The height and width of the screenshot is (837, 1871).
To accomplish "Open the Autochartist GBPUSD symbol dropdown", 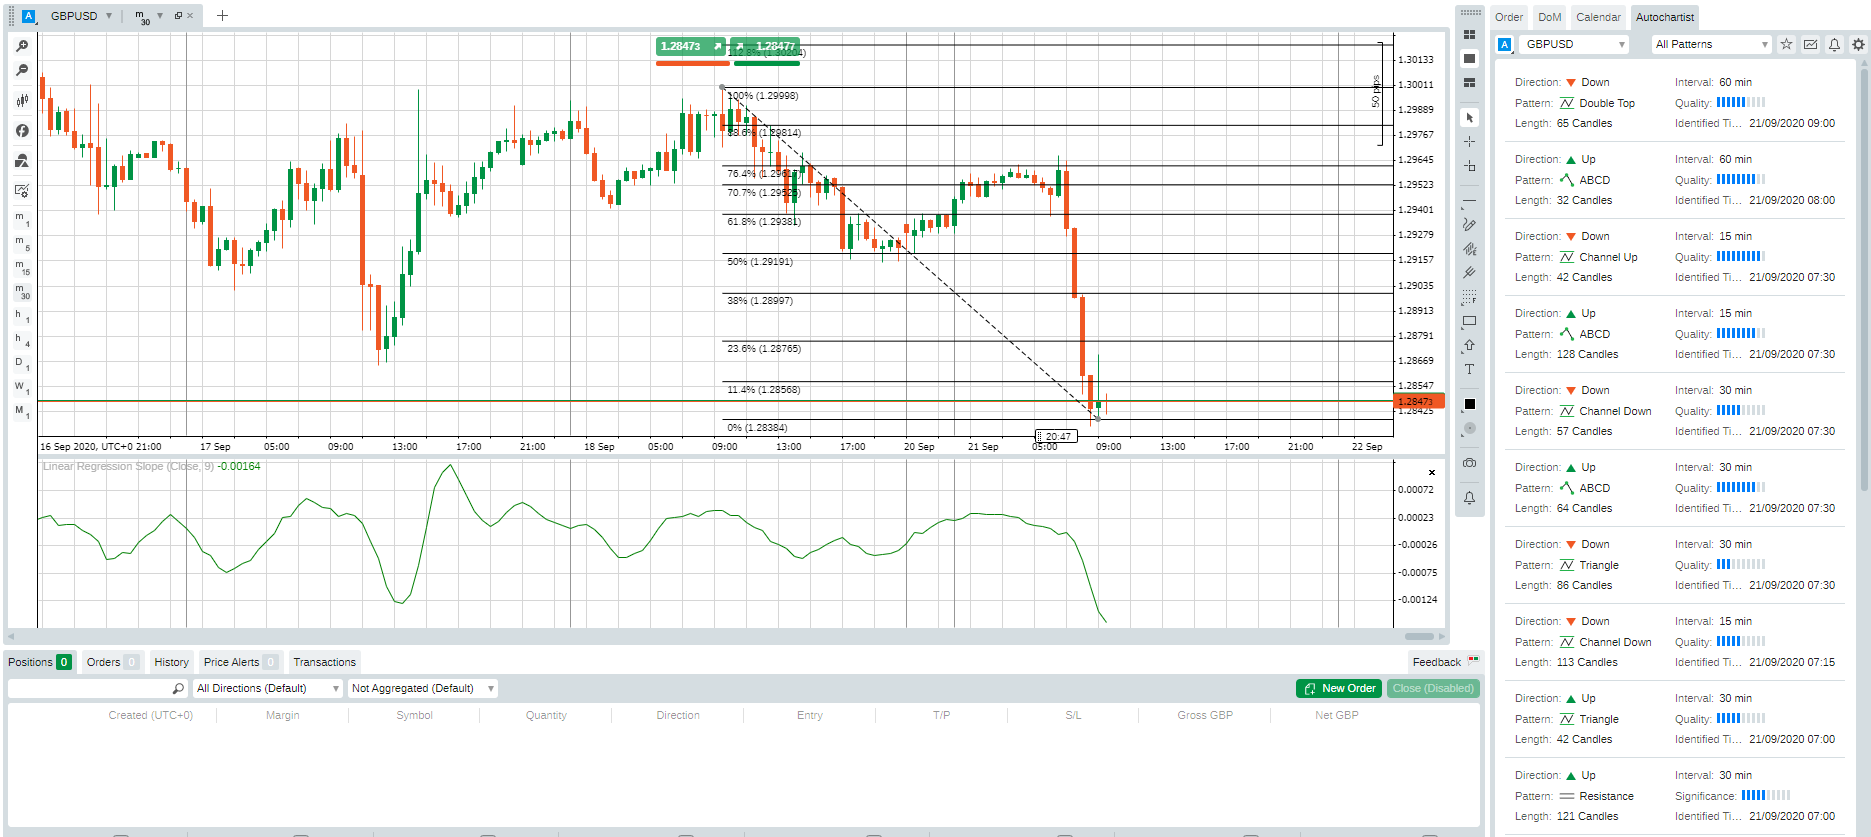I will pos(1574,44).
